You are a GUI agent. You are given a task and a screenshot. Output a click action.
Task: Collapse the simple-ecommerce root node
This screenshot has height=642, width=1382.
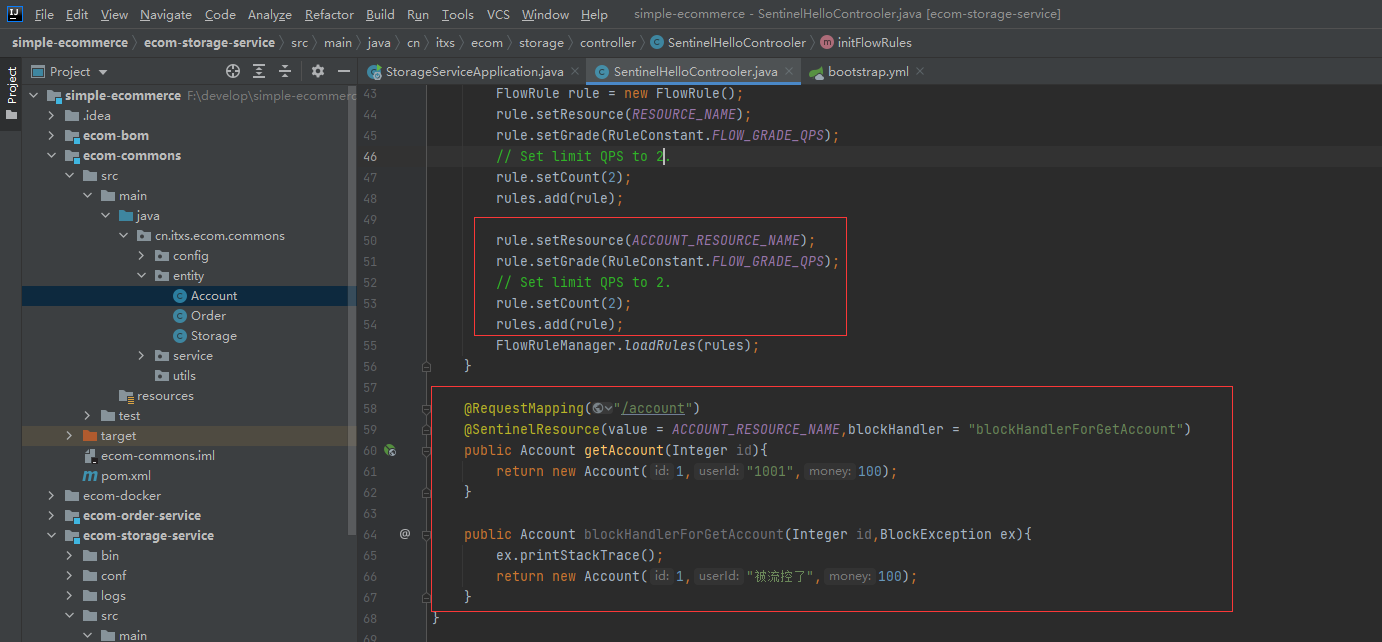[x=33, y=96]
